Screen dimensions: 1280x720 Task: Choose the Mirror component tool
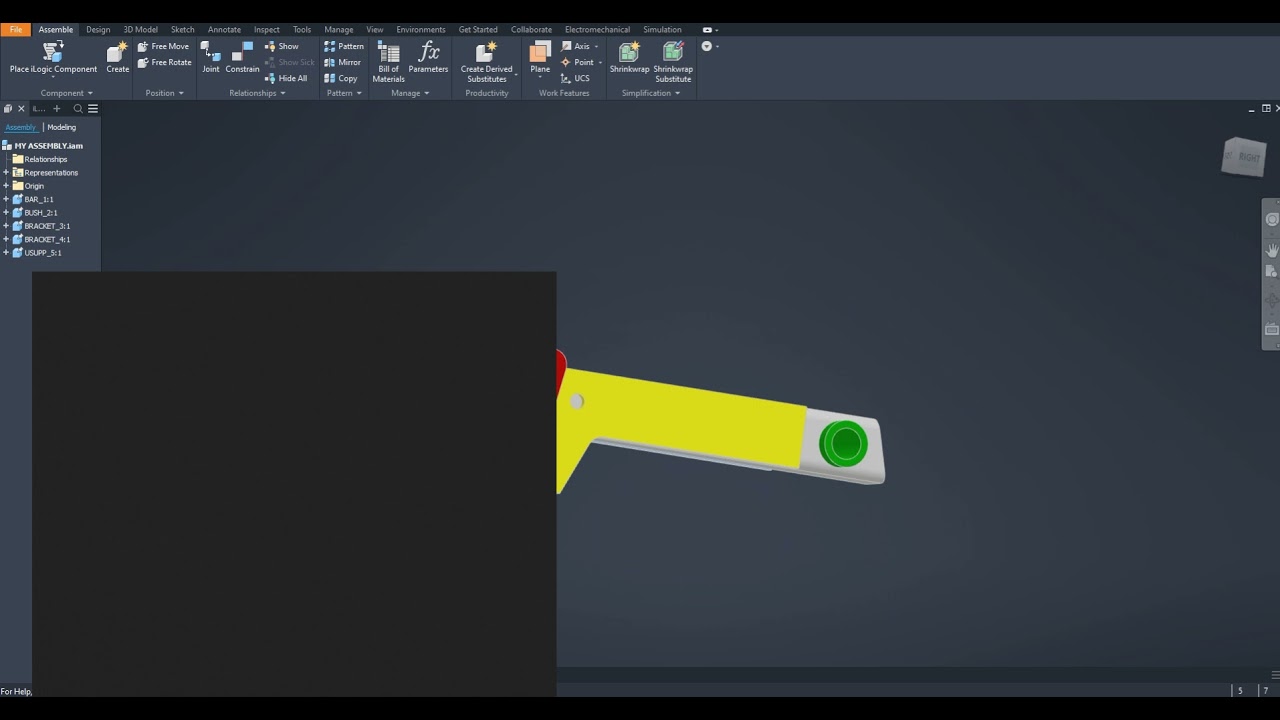click(x=342, y=62)
